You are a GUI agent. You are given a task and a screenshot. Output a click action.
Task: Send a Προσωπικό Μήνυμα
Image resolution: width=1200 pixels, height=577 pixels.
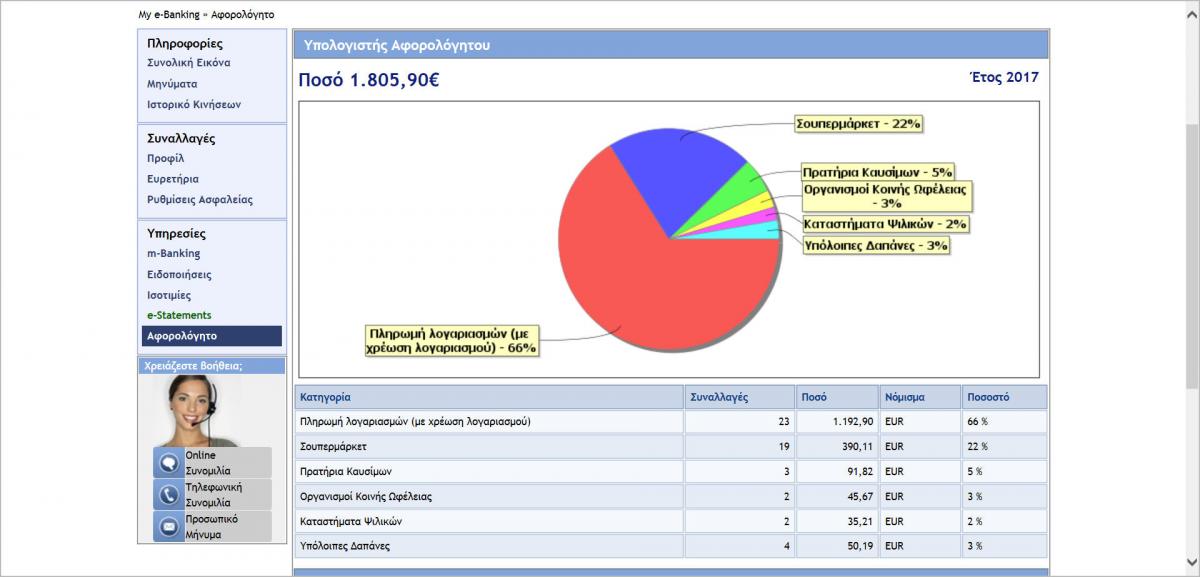210,526
